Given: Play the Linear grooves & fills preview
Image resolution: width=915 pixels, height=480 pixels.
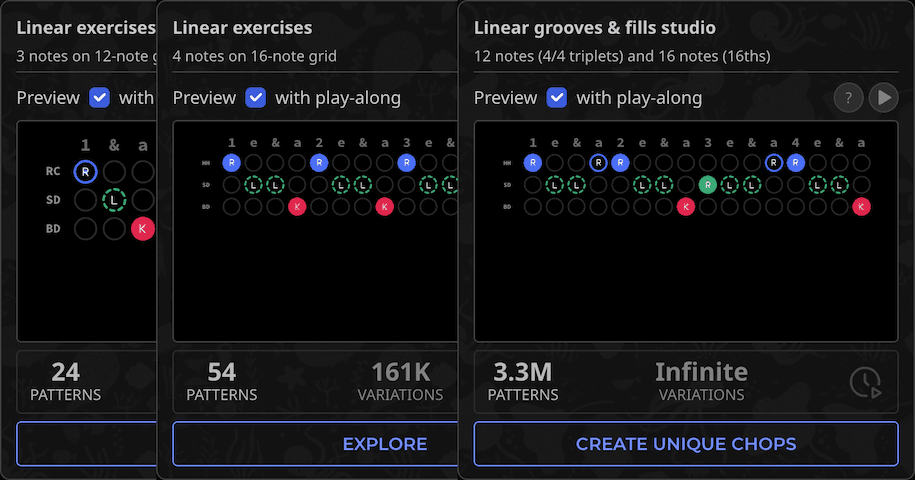Looking at the screenshot, I should pyautogui.click(x=883, y=97).
